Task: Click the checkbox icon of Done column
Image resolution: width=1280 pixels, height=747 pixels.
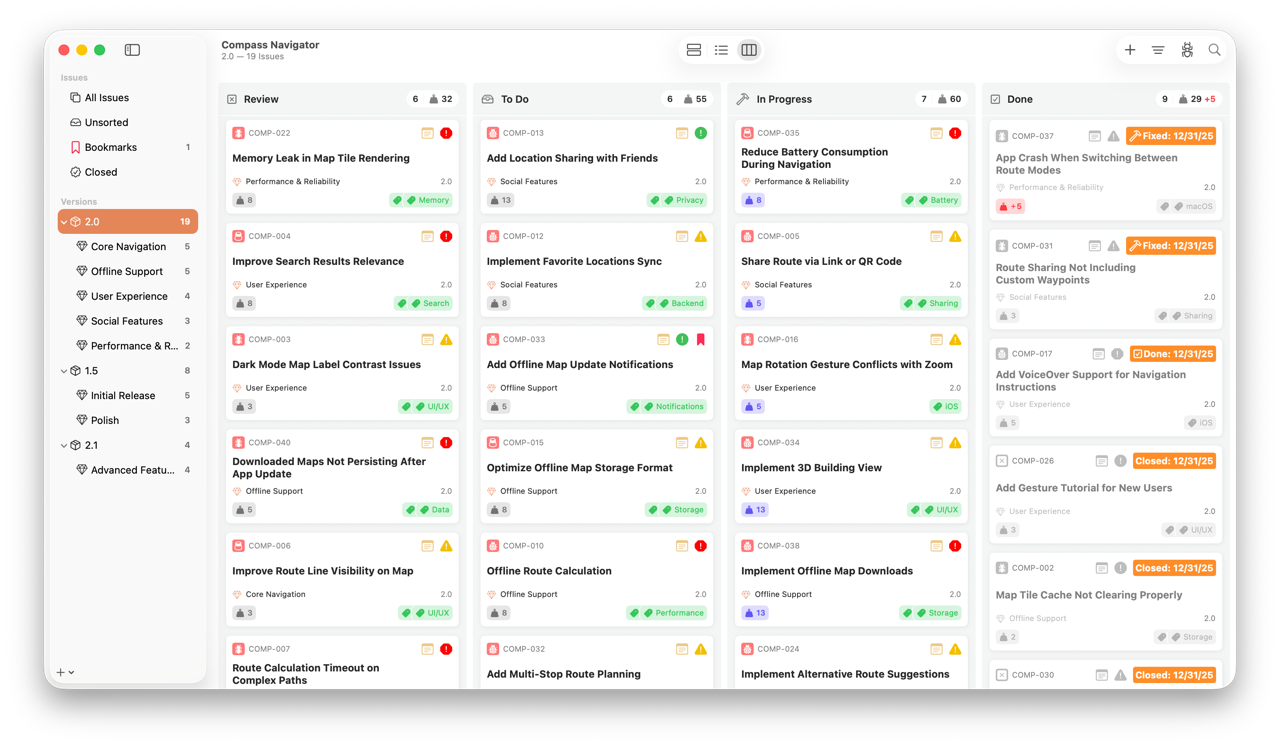Action: pyautogui.click(x=995, y=99)
